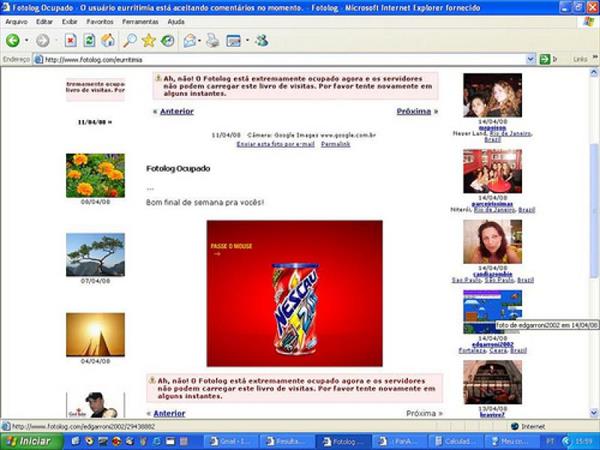The height and width of the screenshot is (450, 600).
Task: Open the Ferramentas menu
Action: coord(140,21)
